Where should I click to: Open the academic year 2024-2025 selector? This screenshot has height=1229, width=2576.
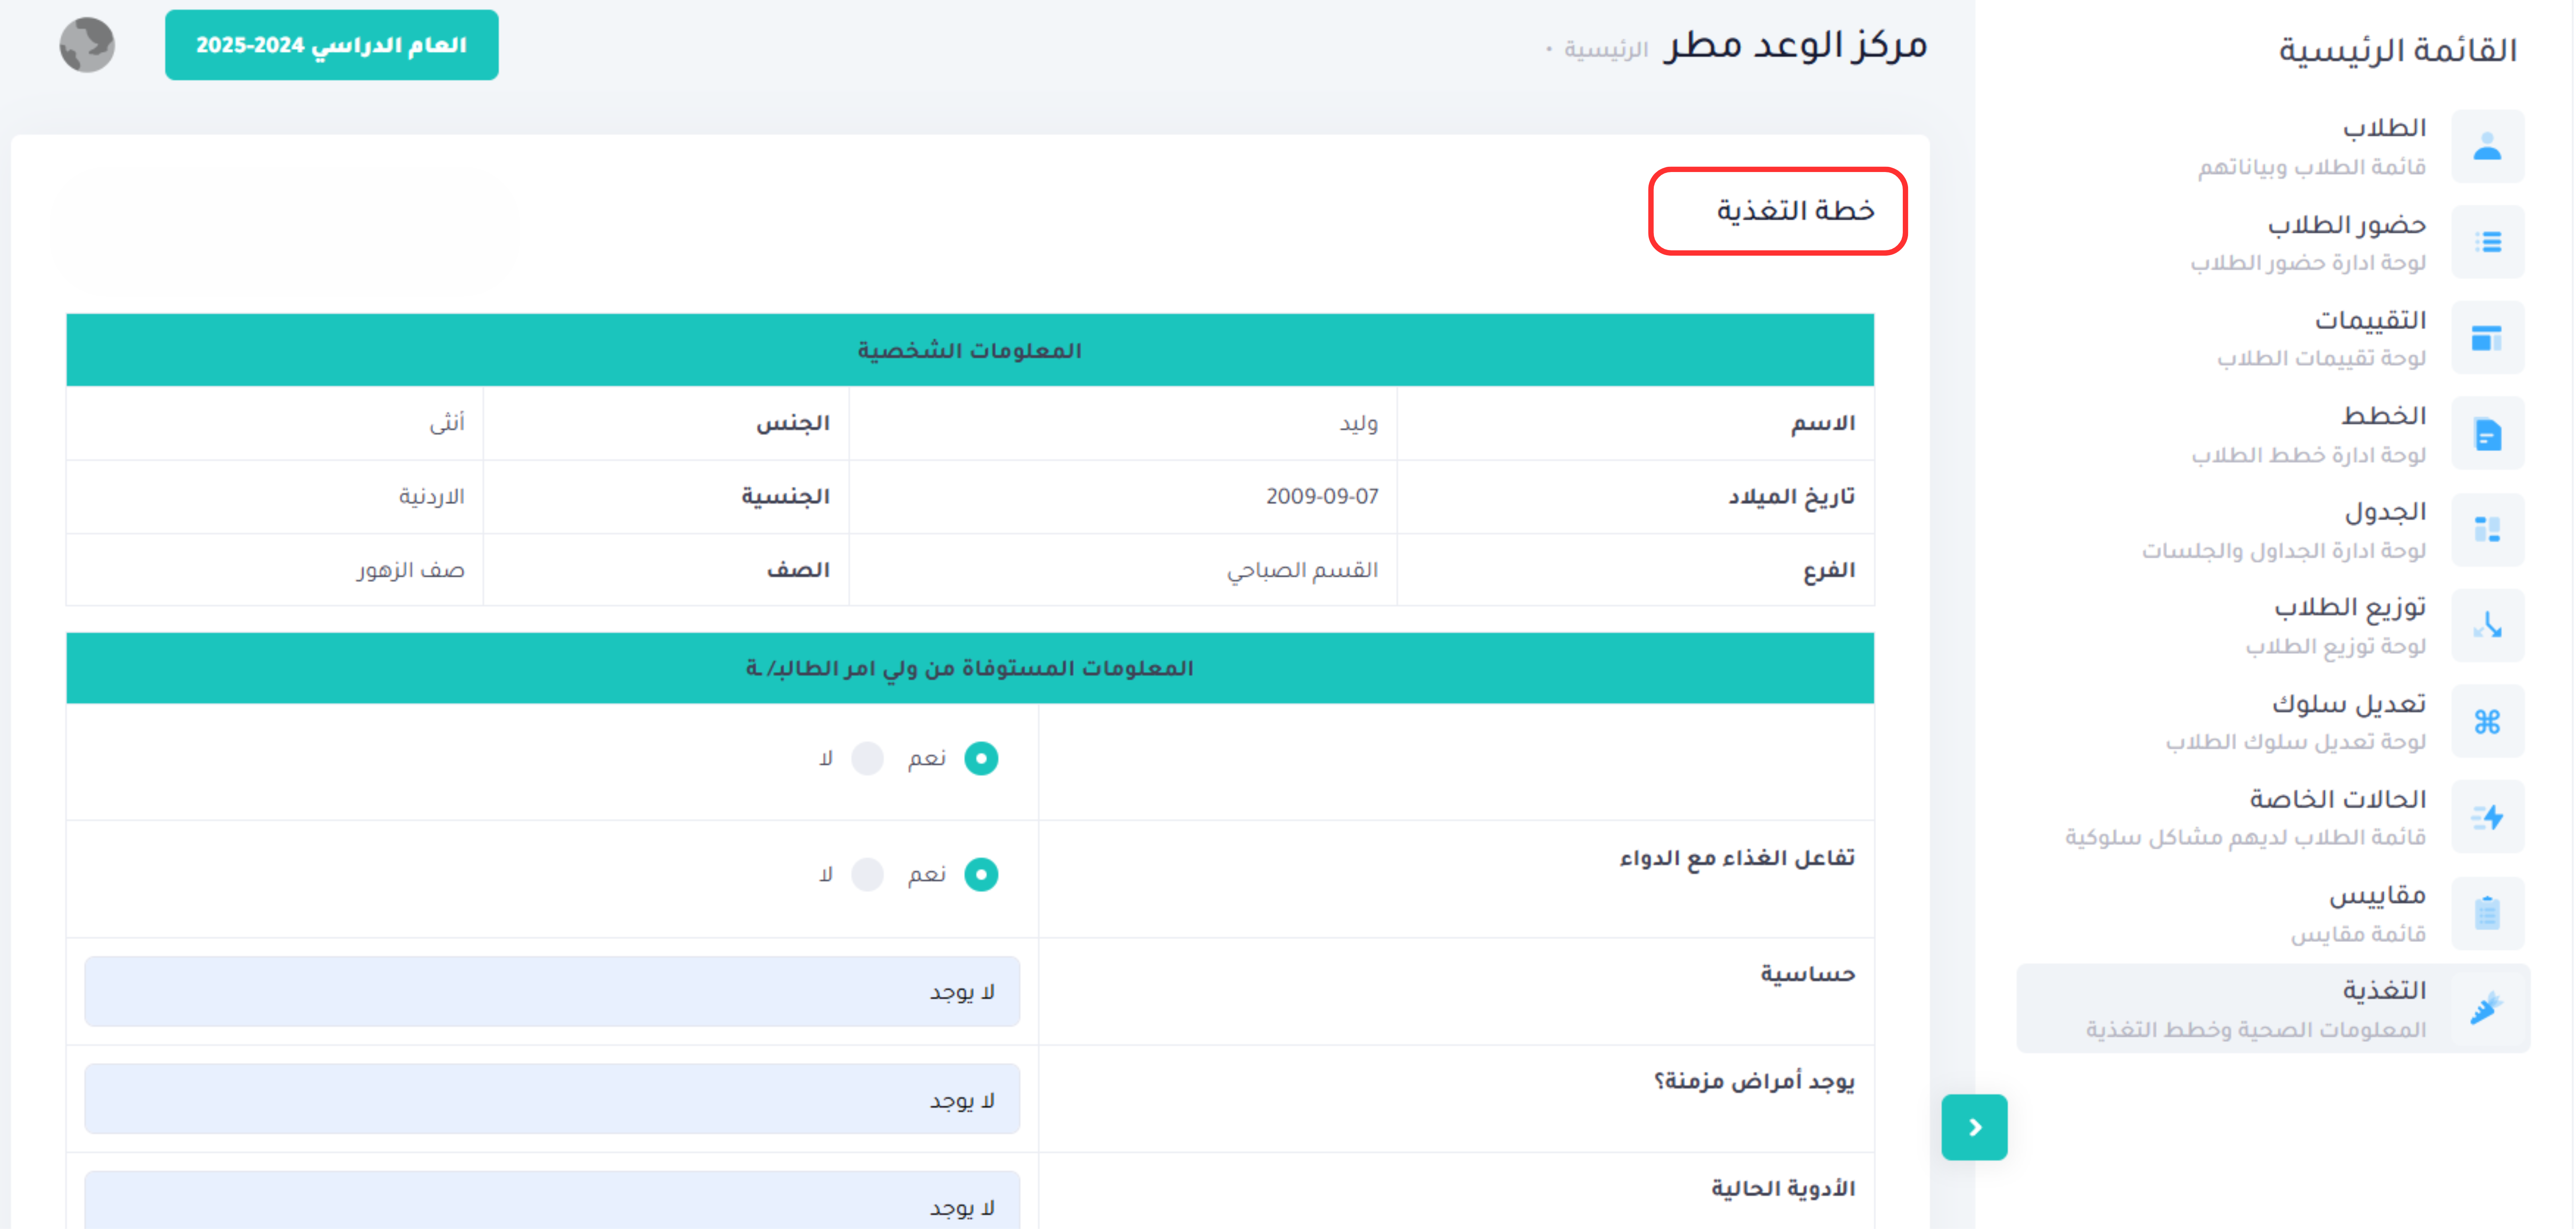click(x=331, y=45)
